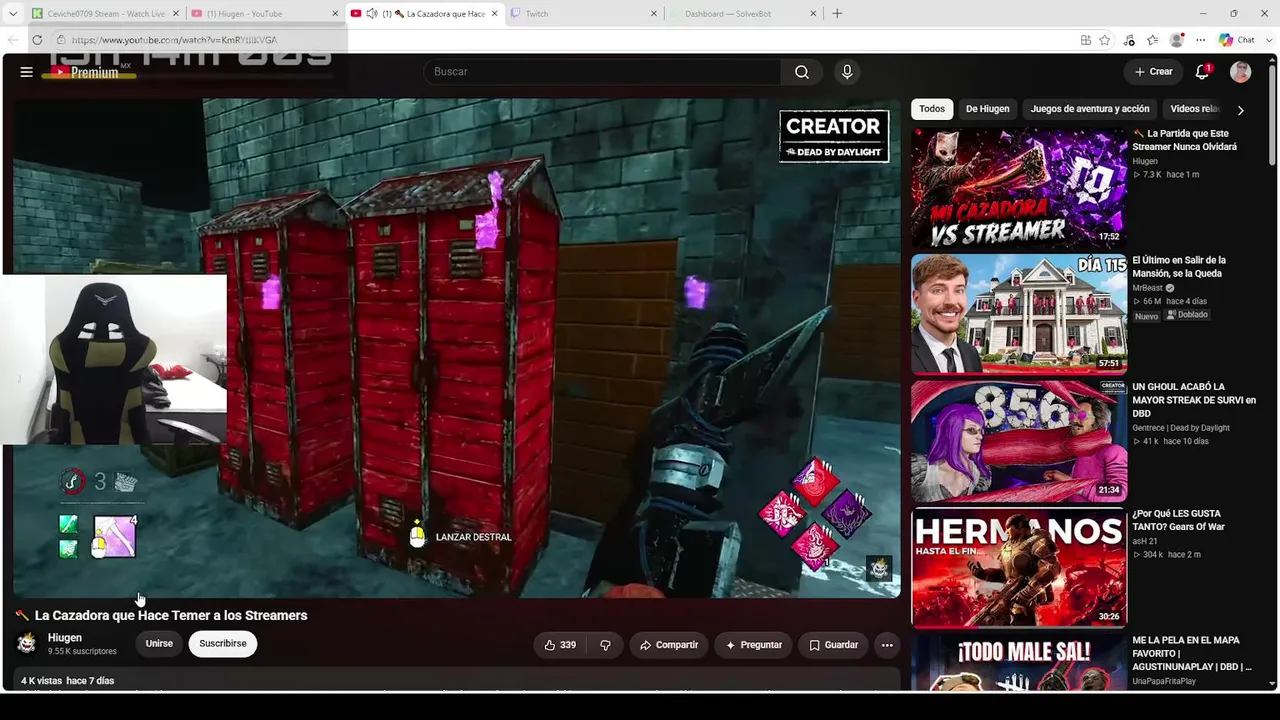Close the Twitch tab
Image resolution: width=1280 pixels, height=720 pixels.
click(654, 14)
